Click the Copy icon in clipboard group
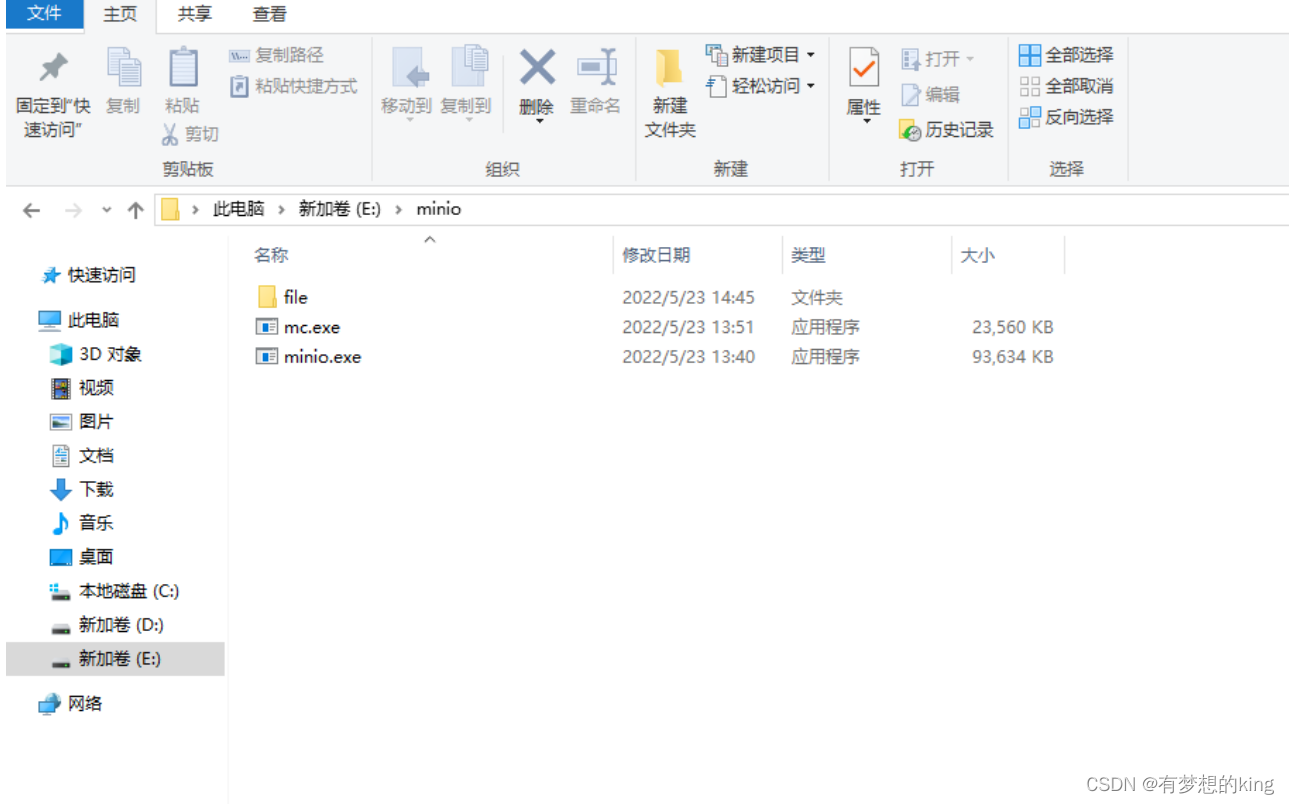 tap(124, 67)
